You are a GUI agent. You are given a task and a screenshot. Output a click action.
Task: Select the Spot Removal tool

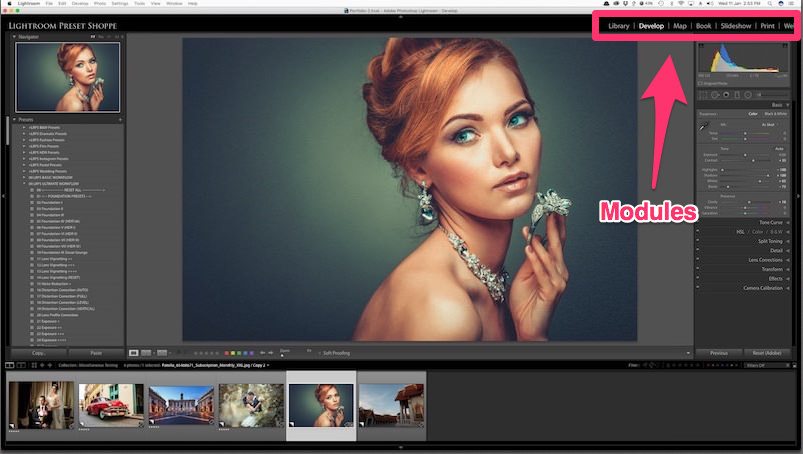(715, 95)
